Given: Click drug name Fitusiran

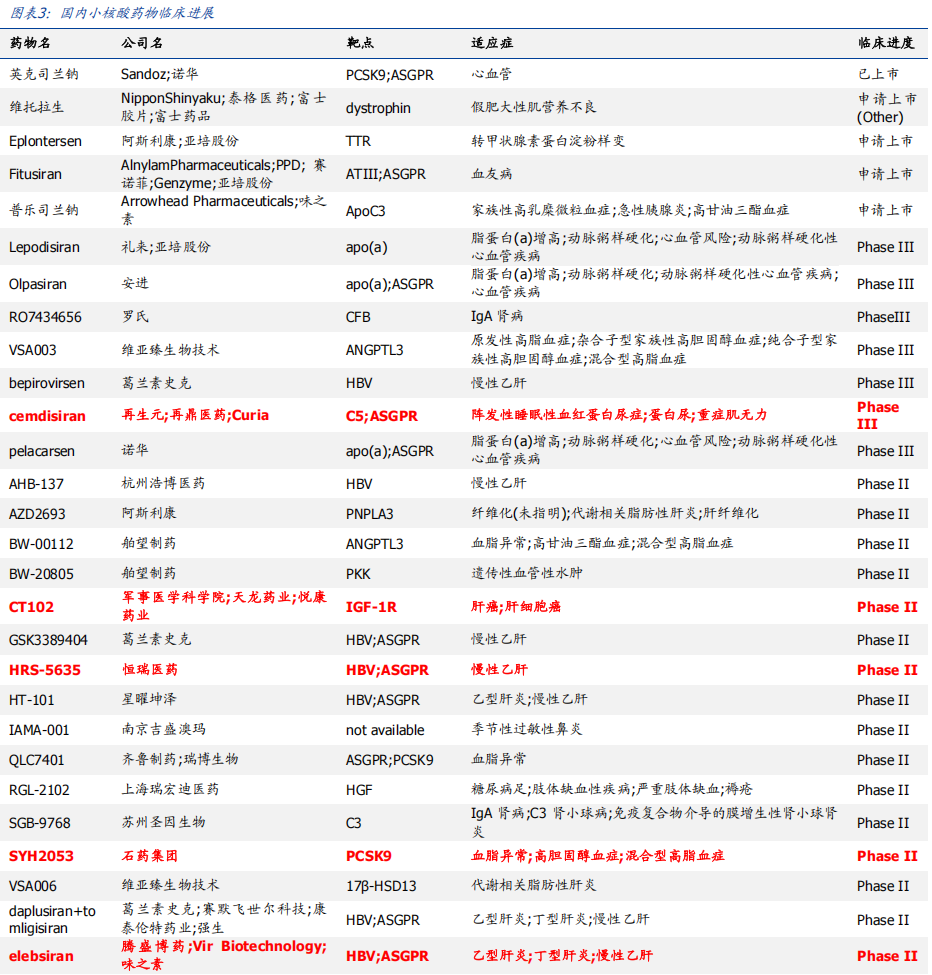Looking at the screenshot, I should (x=35, y=174).
